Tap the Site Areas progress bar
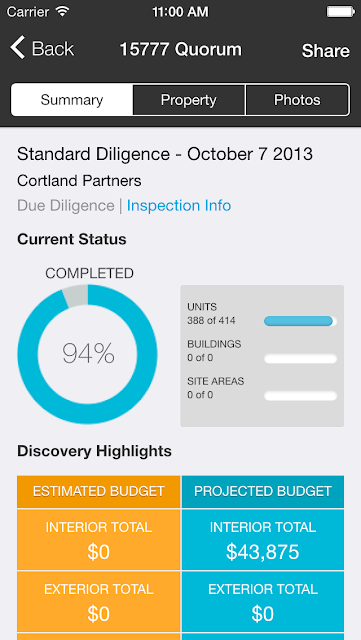The height and width of the screenshot is (640, 361). (x=301, y=396)
